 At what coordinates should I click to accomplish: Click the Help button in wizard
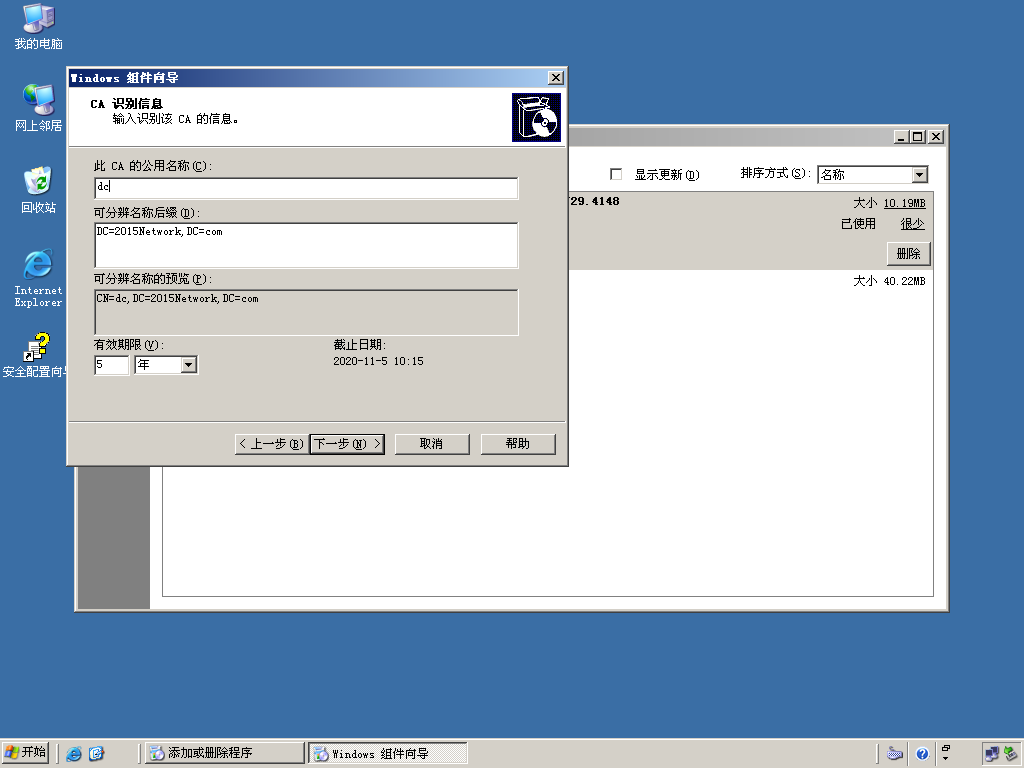(518, 444)
